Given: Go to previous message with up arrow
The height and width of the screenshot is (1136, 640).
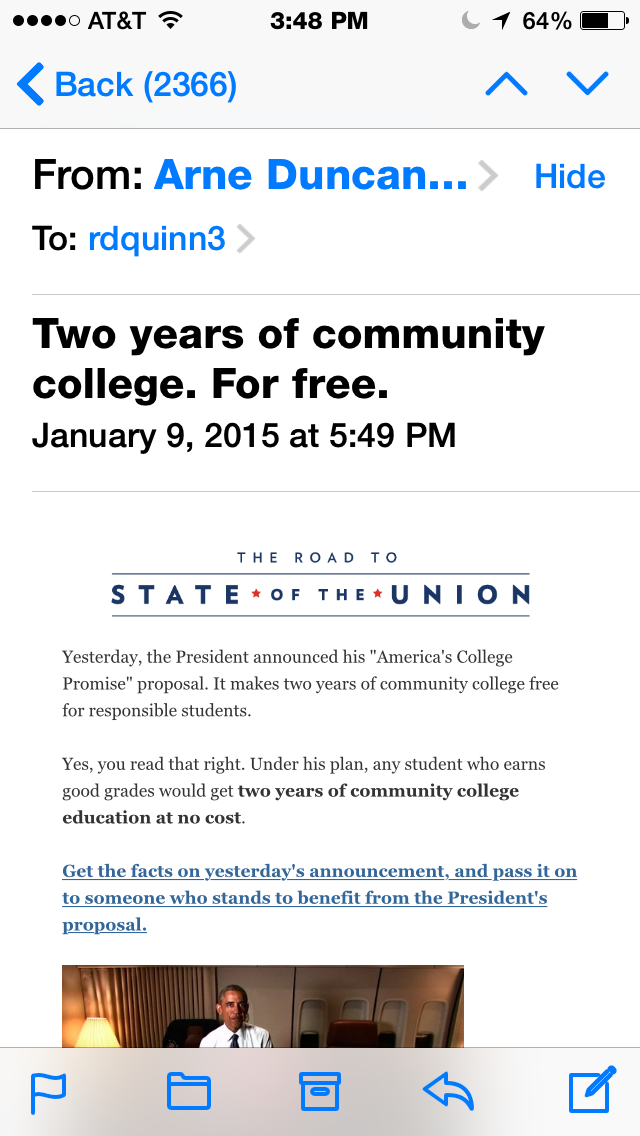Looking at the screenshot, I should click(x=506, y=85).
